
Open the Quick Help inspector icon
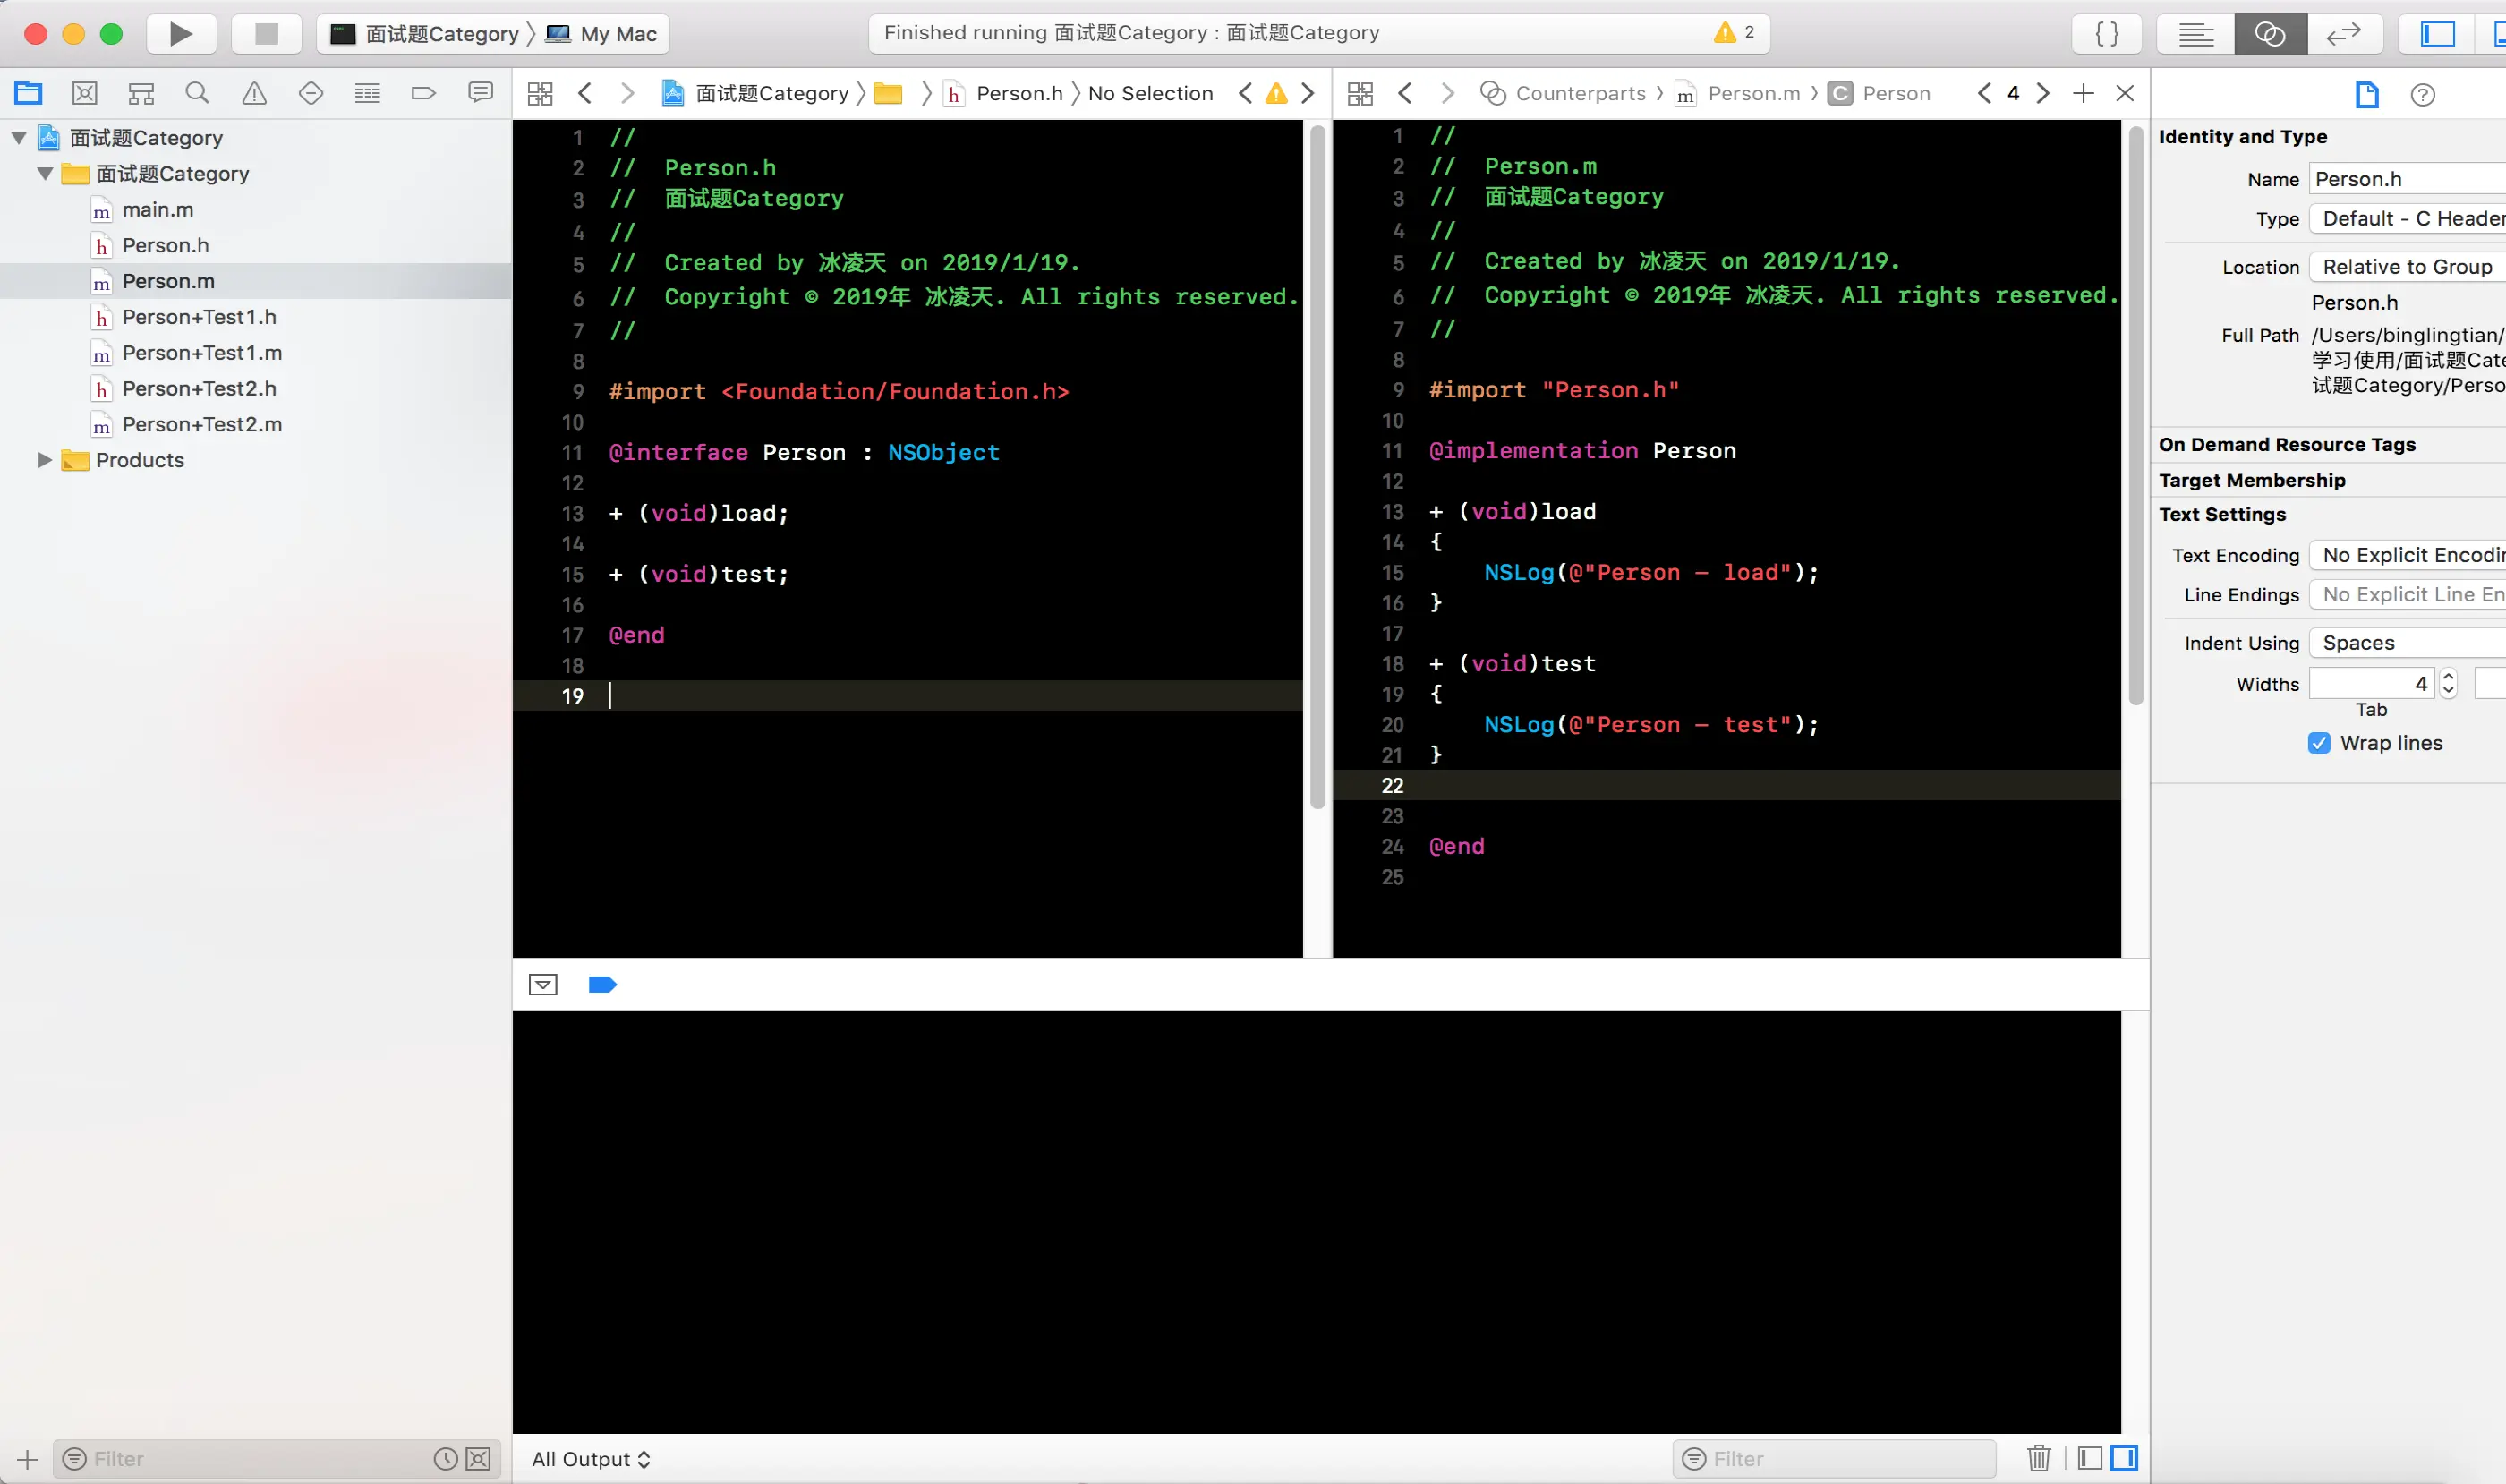tap(2422, 95)
